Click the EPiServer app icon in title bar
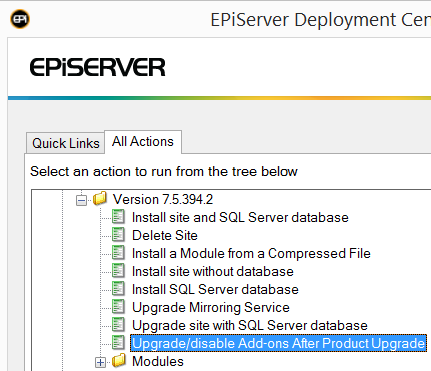431x371 pixels. tap(20, 19)
